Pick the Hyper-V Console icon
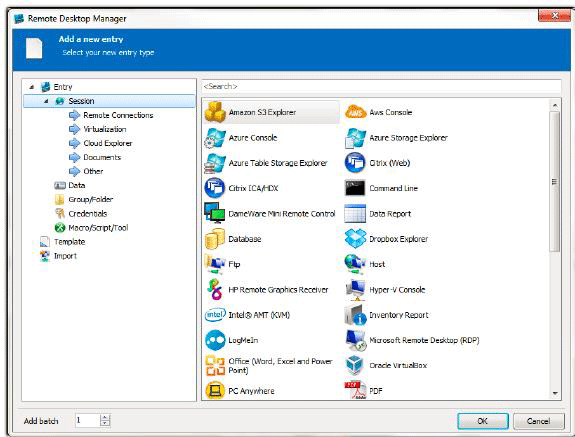575x437 pixels. coord(355,290)
